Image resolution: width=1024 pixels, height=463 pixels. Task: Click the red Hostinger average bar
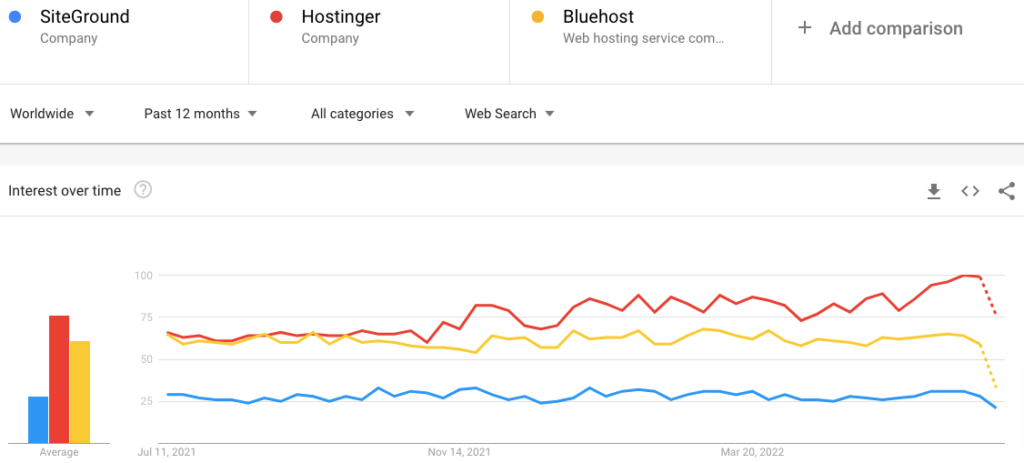59,379
